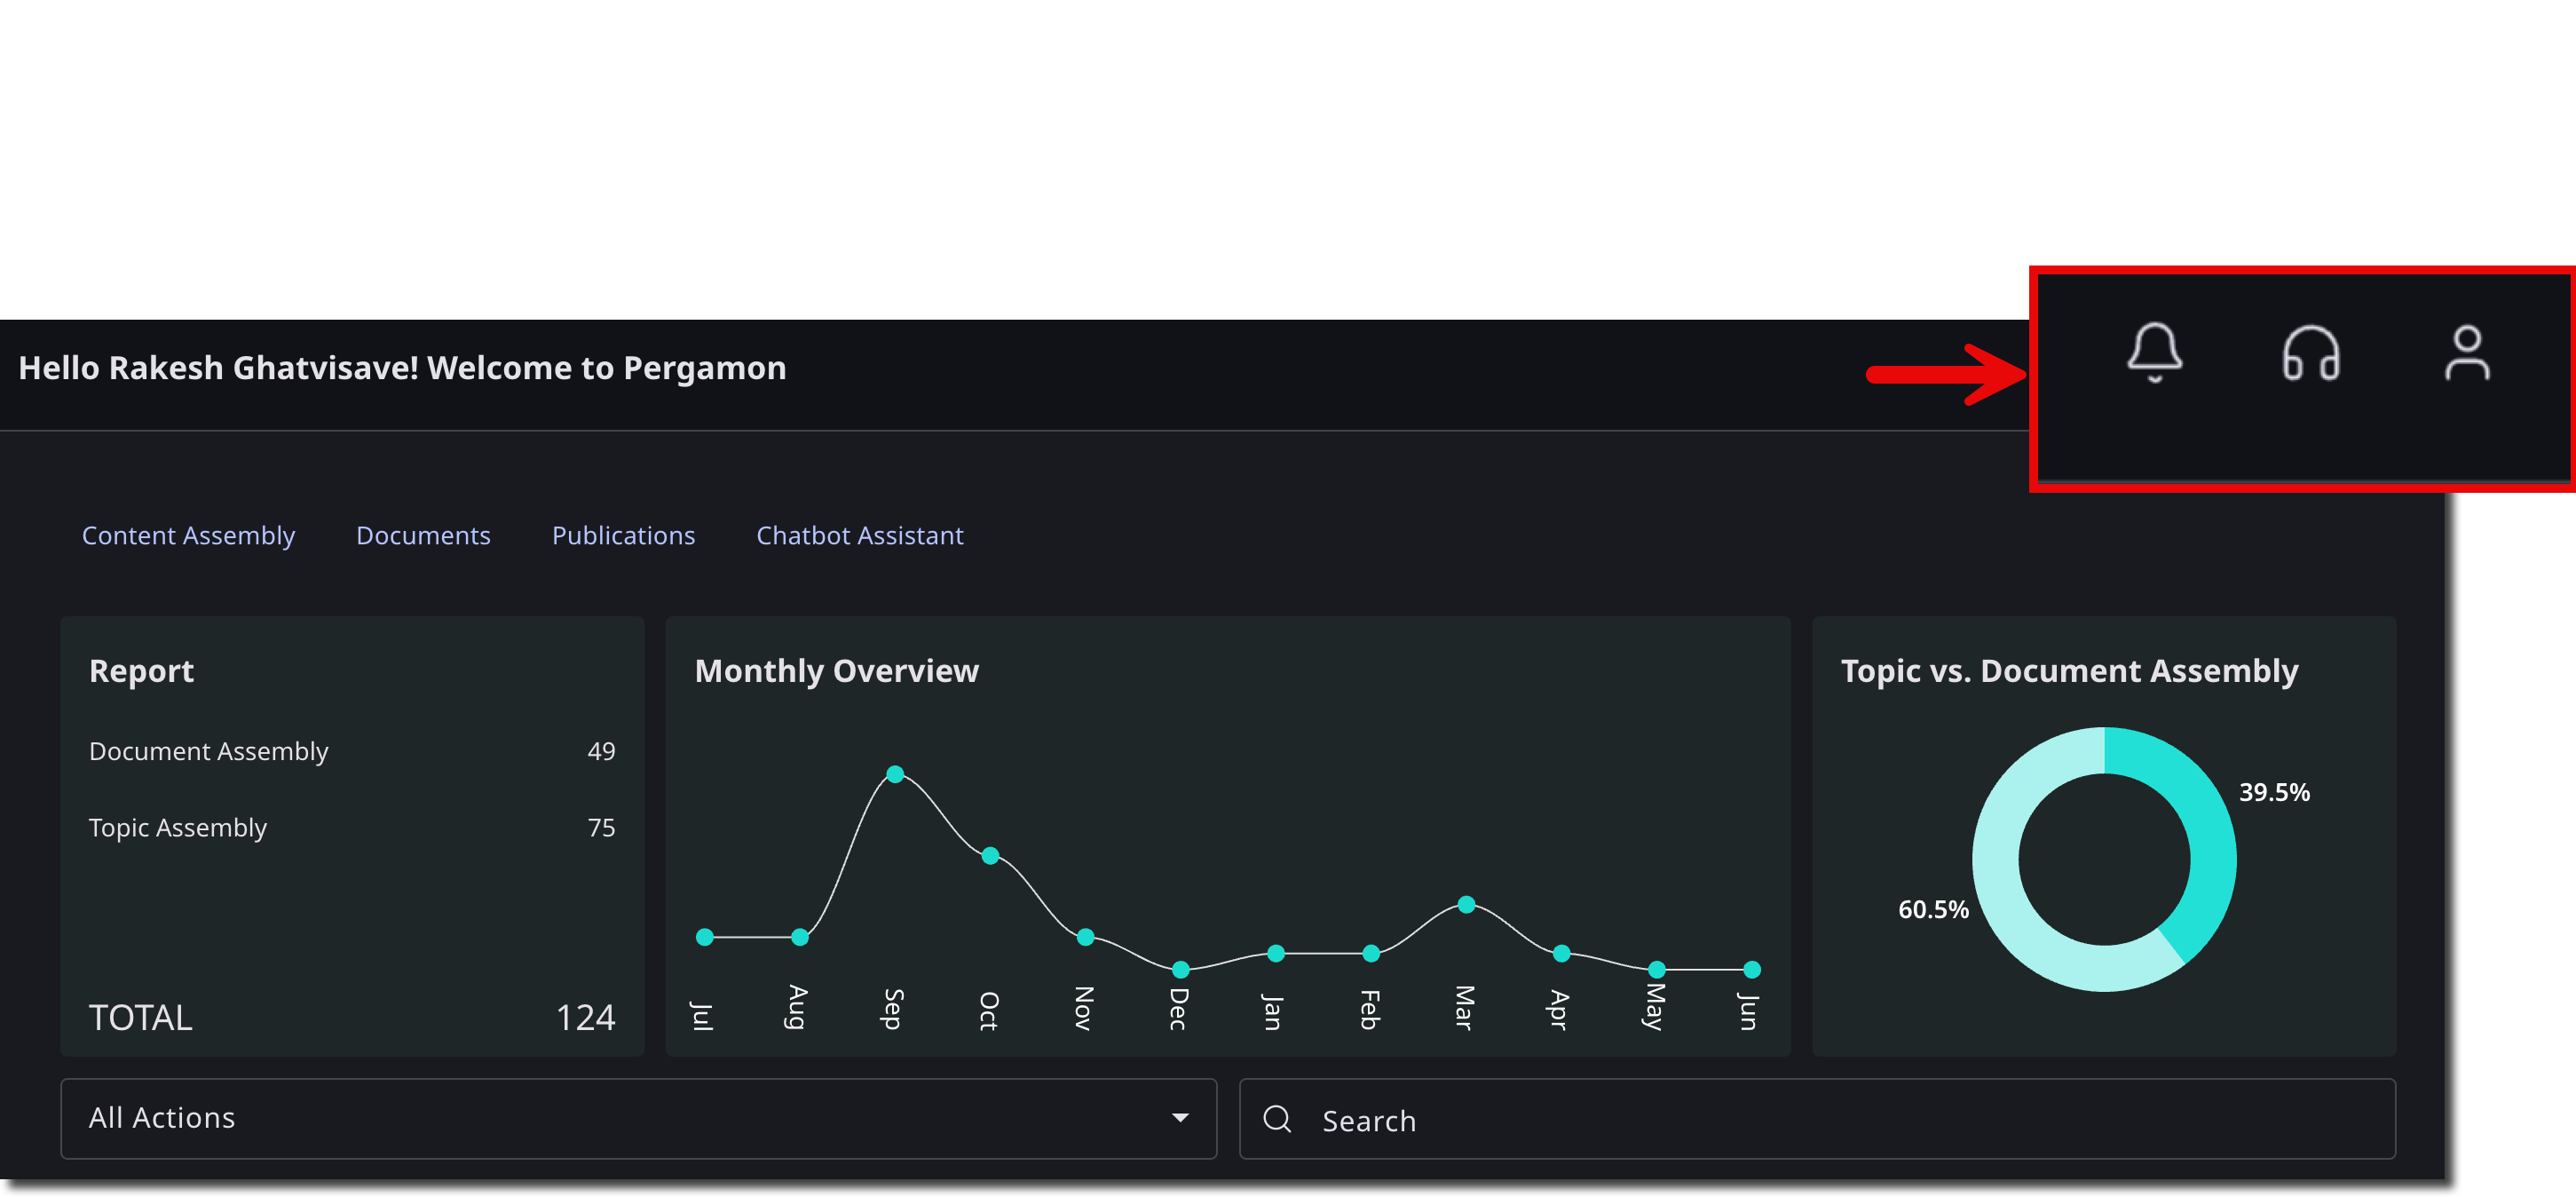Click the Report card heading
The height and width of the screenshot is (1197, 2576).
click(141, 670)
